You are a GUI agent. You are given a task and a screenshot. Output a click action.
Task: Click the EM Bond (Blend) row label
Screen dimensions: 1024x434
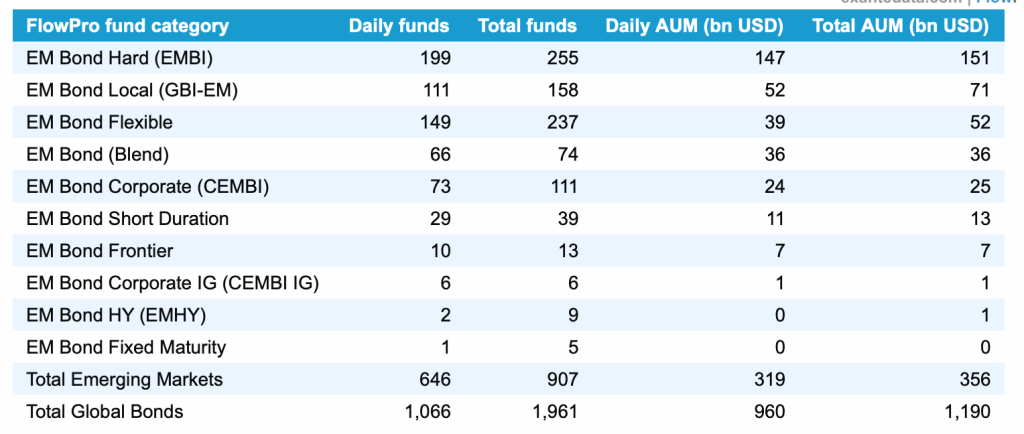pos(97,154)
